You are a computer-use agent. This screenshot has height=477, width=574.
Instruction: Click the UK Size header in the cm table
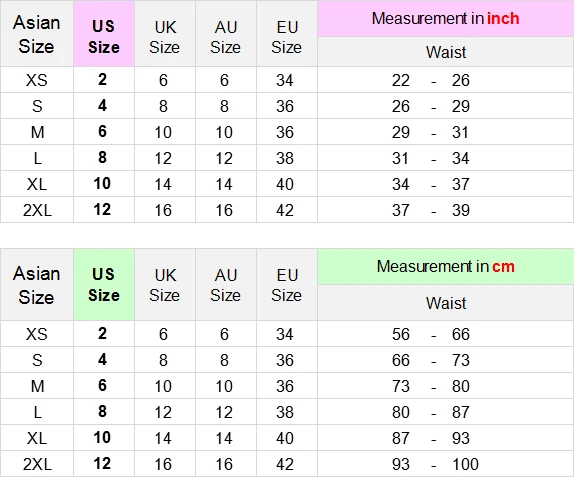pos(165,285)
